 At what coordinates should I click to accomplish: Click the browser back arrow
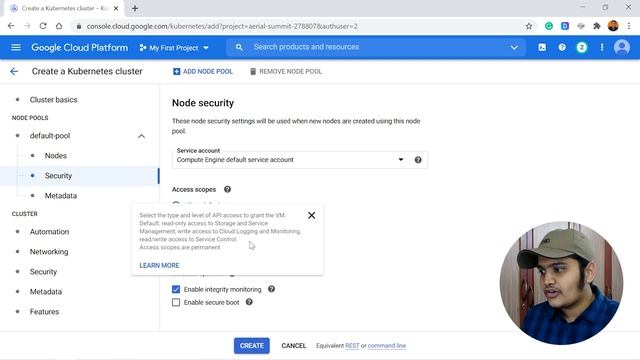(11, 26)
